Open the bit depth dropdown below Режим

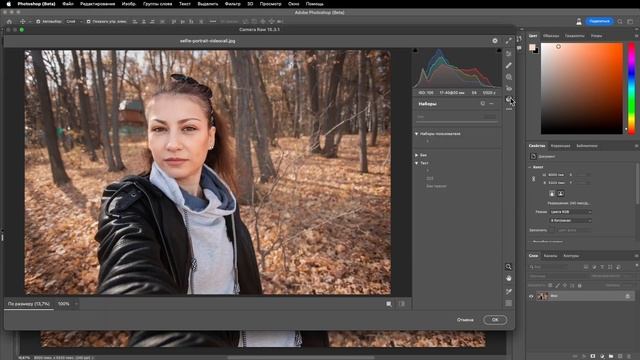[x=570, y=220]
